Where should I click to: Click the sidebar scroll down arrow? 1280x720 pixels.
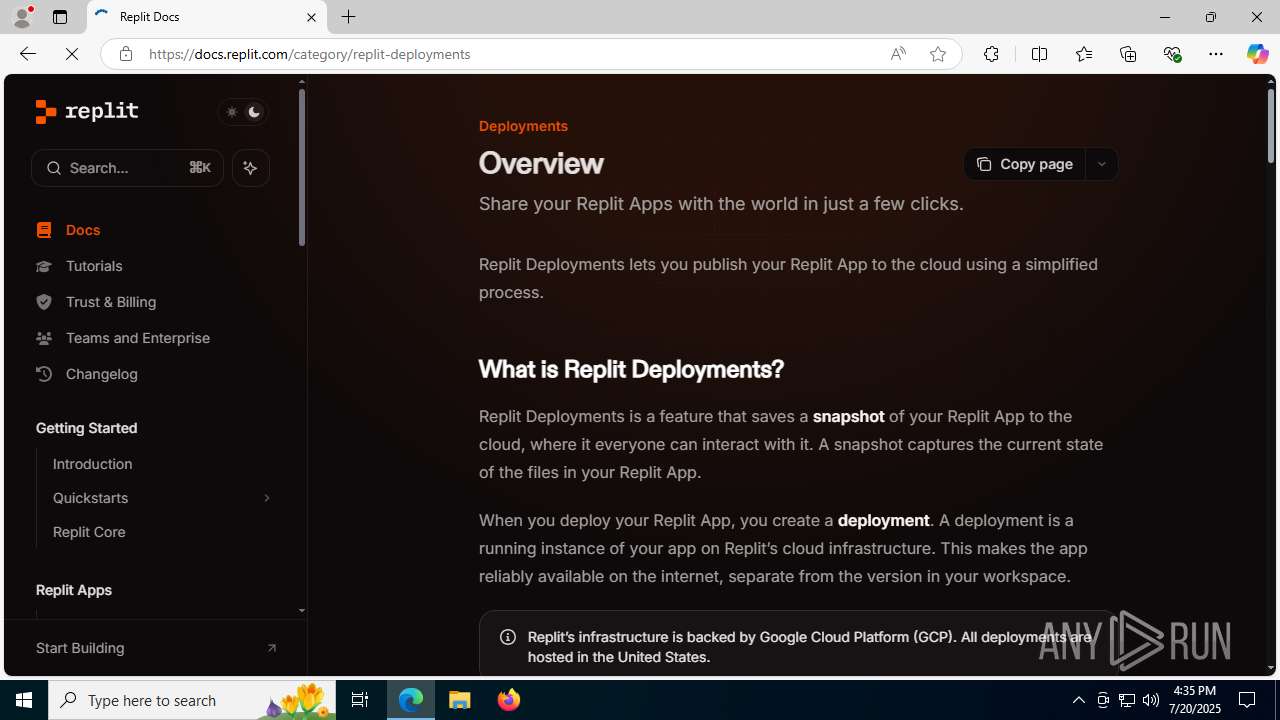click(x=302, y=610)
